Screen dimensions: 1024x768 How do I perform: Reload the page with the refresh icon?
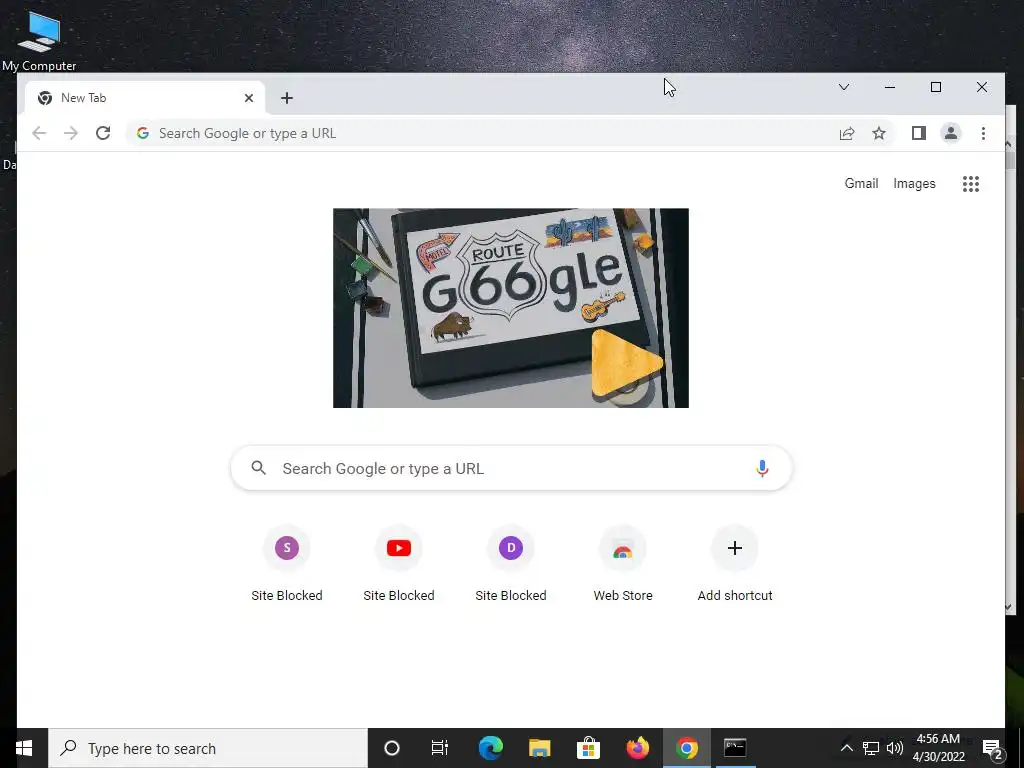[x=103, y=133]
